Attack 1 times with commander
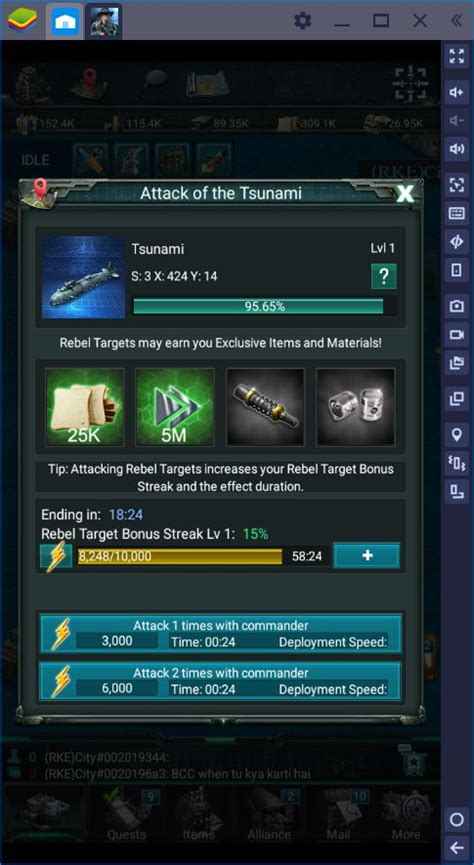 pyautogui.click(x=220, y=634)
